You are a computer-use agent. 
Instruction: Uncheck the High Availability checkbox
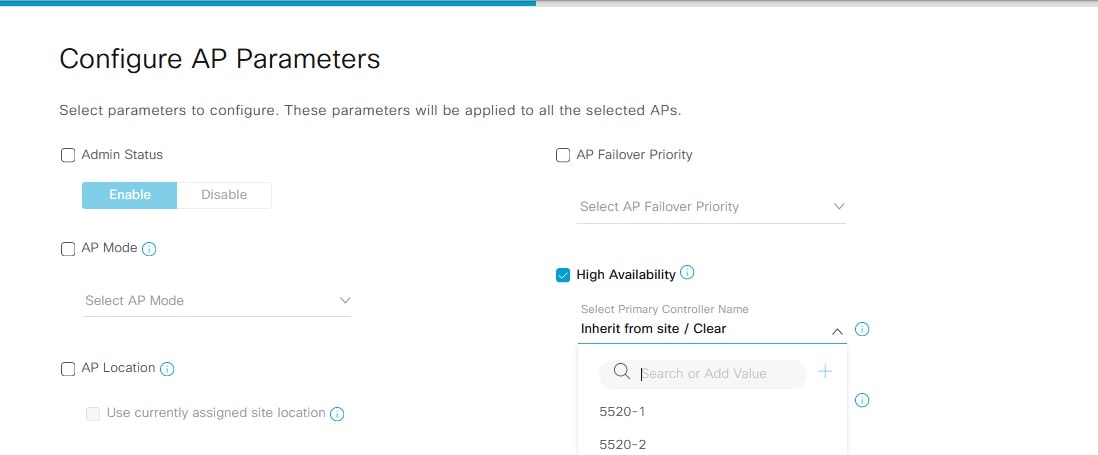(563, 275)
